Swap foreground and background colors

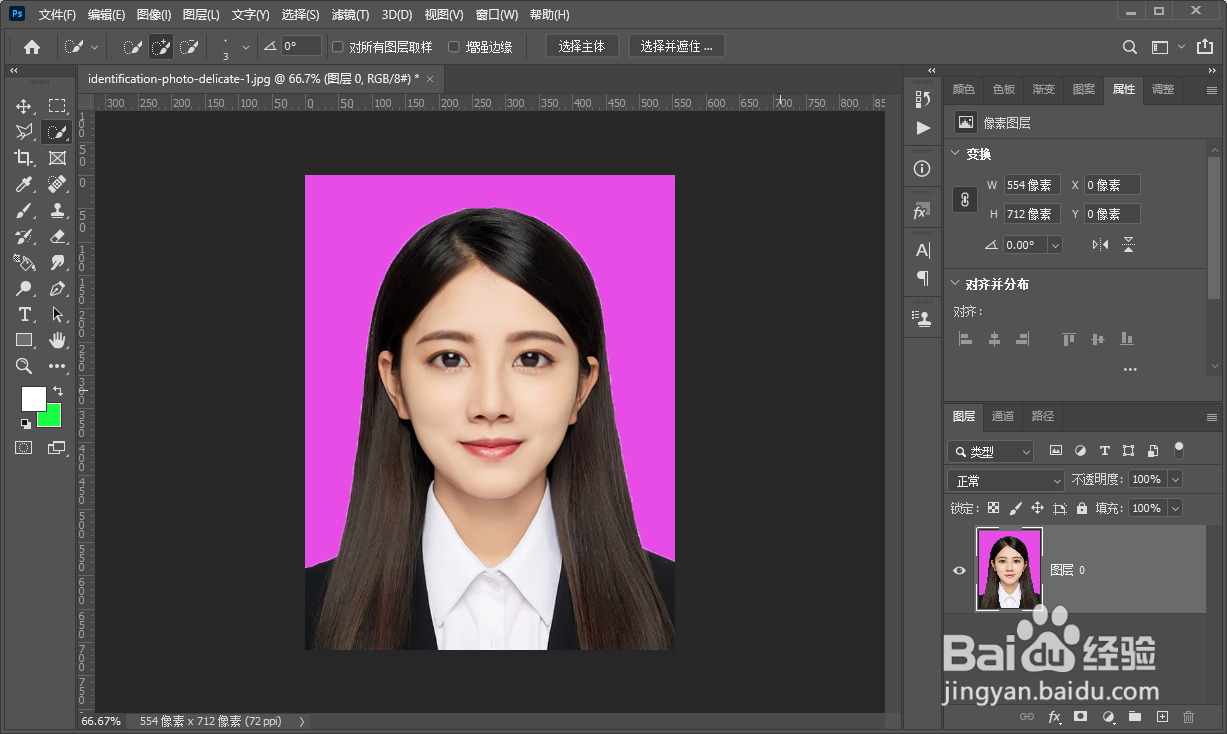tap(58, 391)
